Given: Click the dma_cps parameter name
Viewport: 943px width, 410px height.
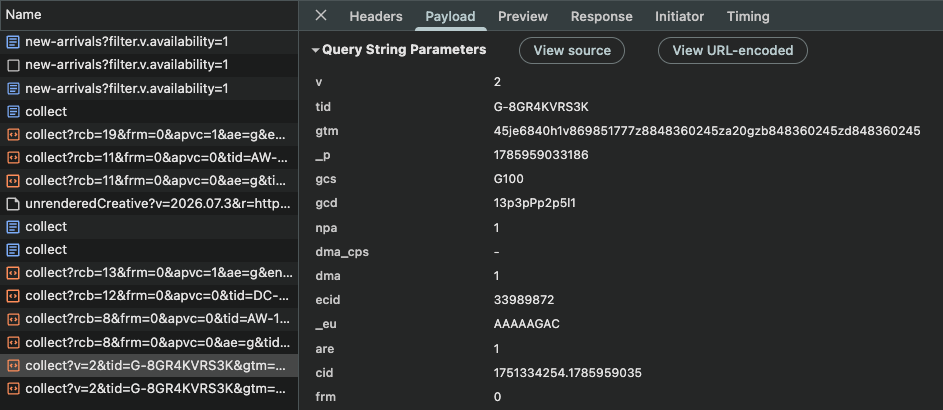Looking at the screenshot, I should (x=342, y=252).
